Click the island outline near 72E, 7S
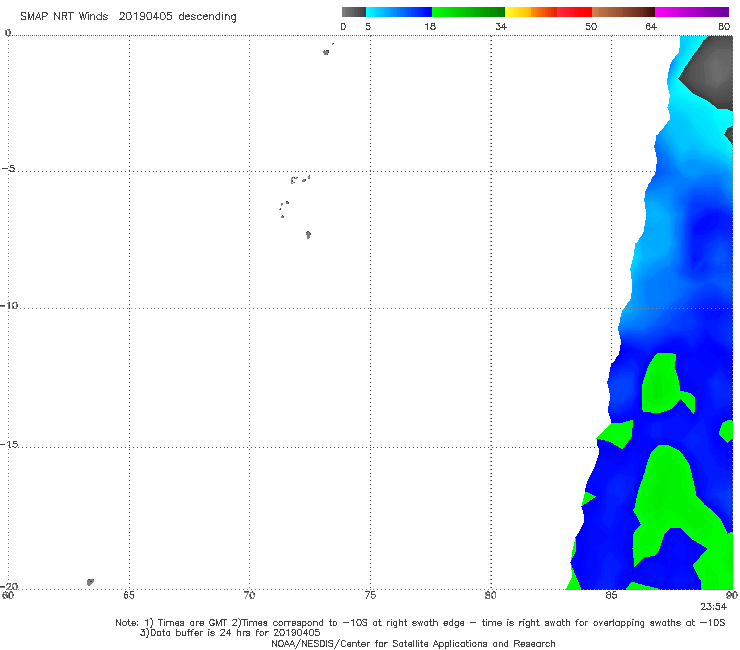The height and width of the screenshot is (650, 740). click(308, 235)
